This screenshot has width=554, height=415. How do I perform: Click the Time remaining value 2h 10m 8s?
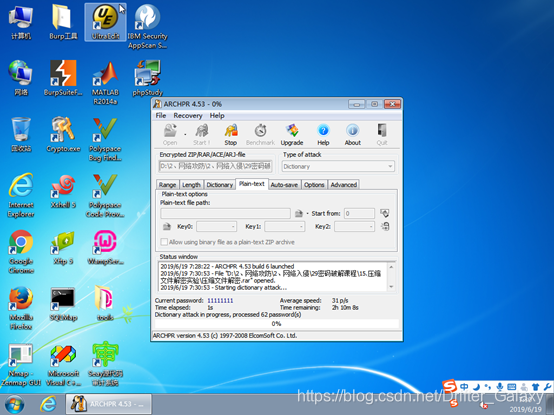(x=345, y=308)
